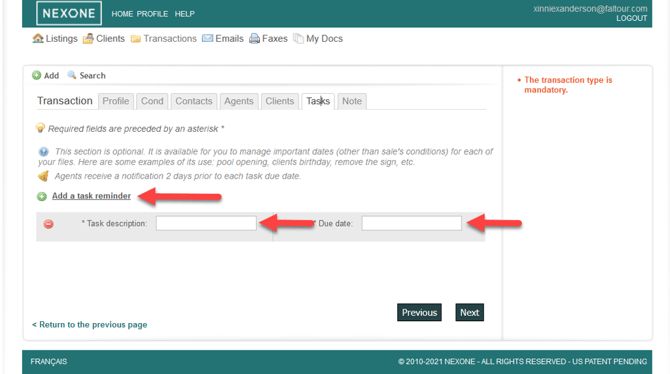Click the Add transaction link
The image size is (670, 374).
coord(51,76)
